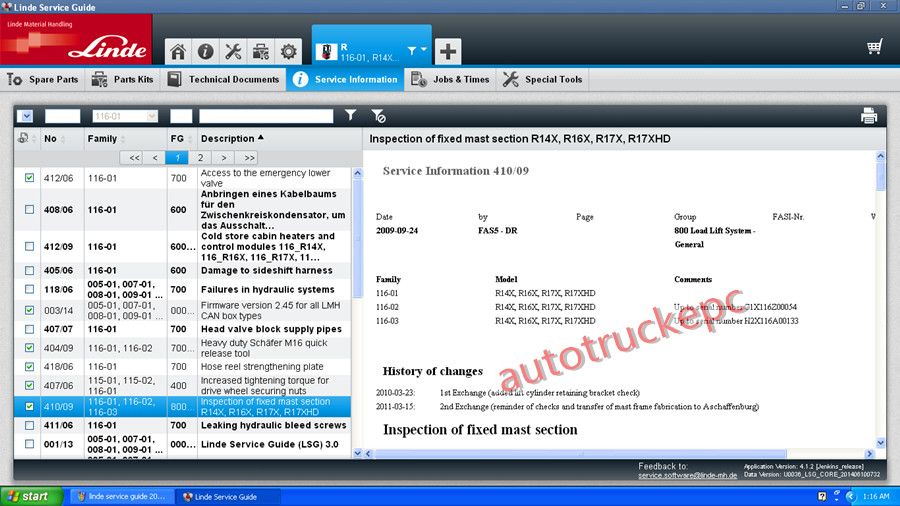Switch to Technical Documents tab
Image resolution: width=900 pixels, height=506 pixels.
tap(223, 79)
